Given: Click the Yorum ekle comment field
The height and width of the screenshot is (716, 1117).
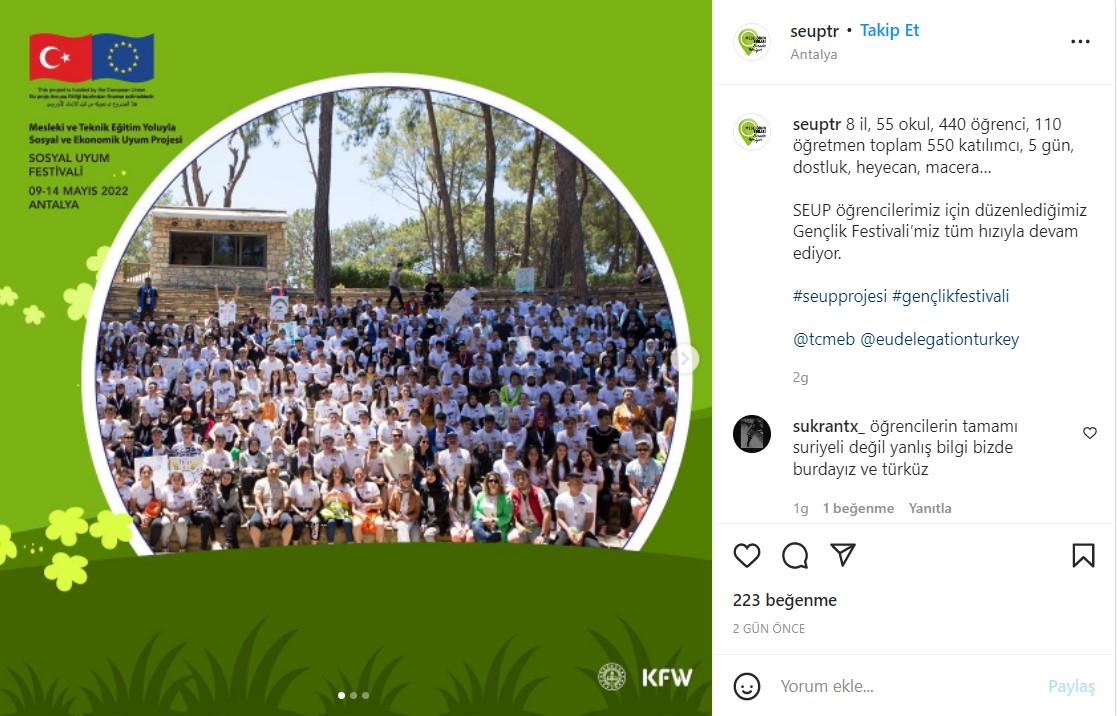Looking at the screenshot, I should coord(905,686).
